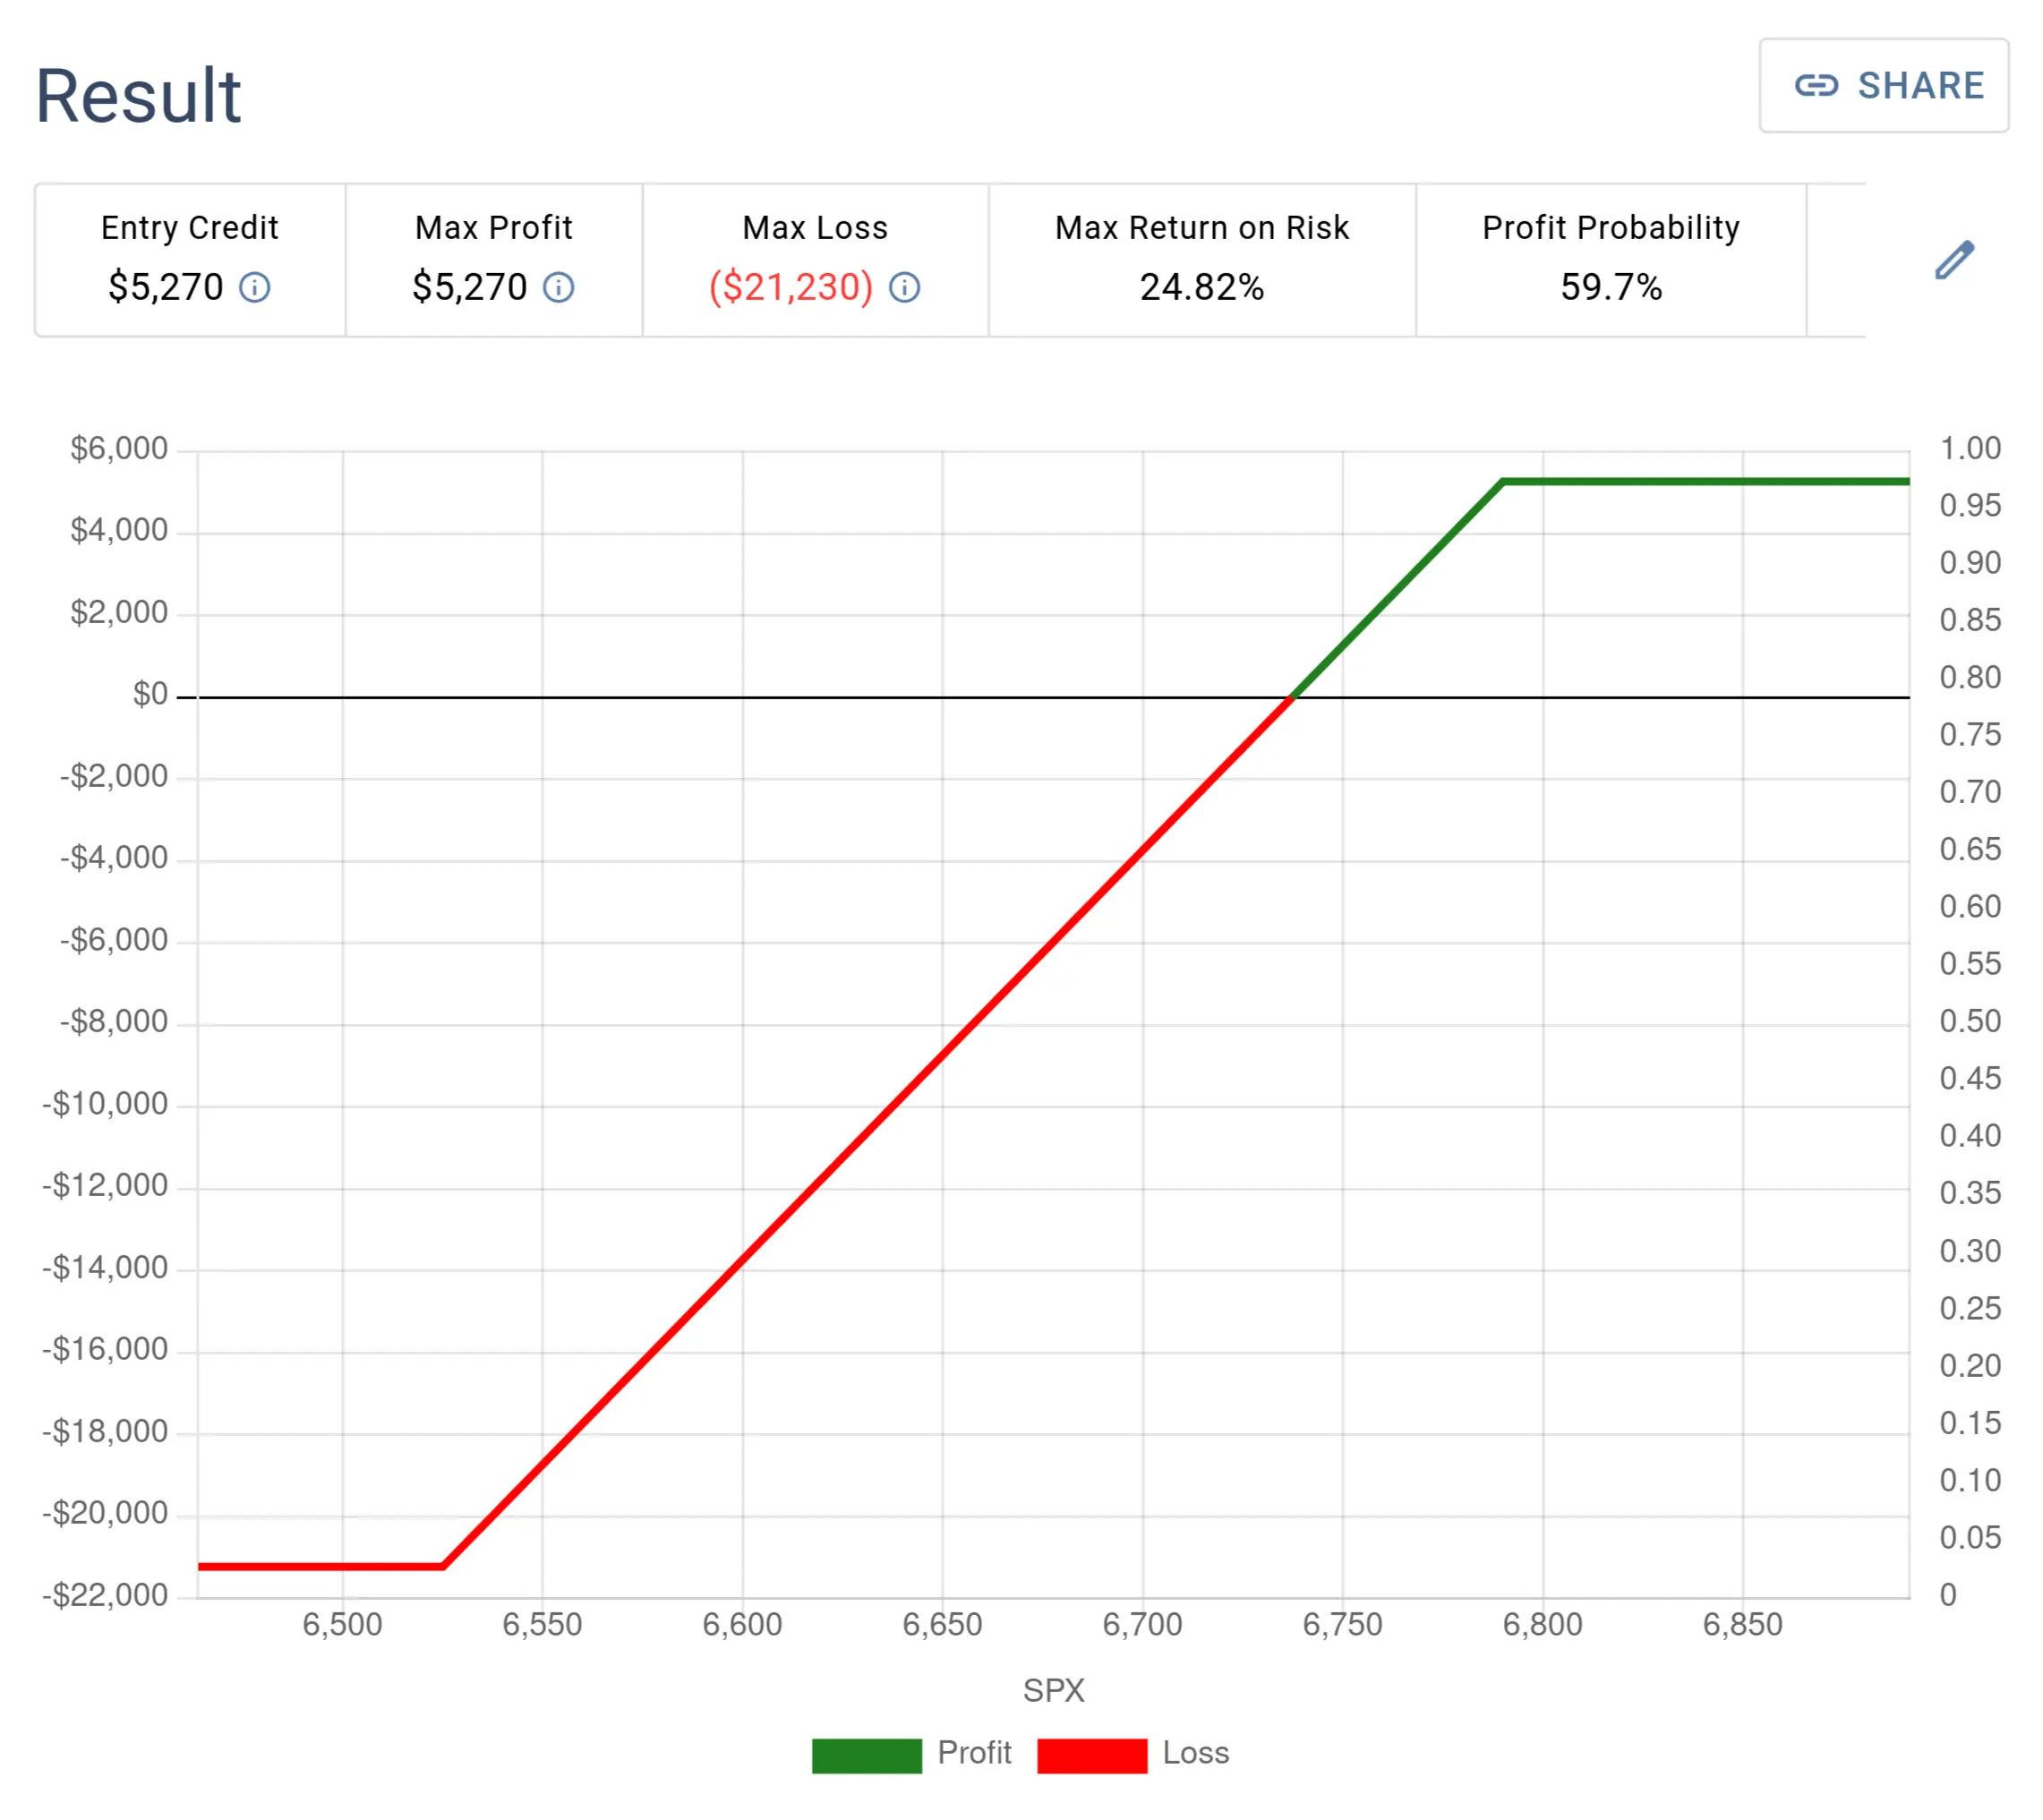Expand the Entry Credit details card
This screenshot has width=2043, height=1820.
coord(189,259)
